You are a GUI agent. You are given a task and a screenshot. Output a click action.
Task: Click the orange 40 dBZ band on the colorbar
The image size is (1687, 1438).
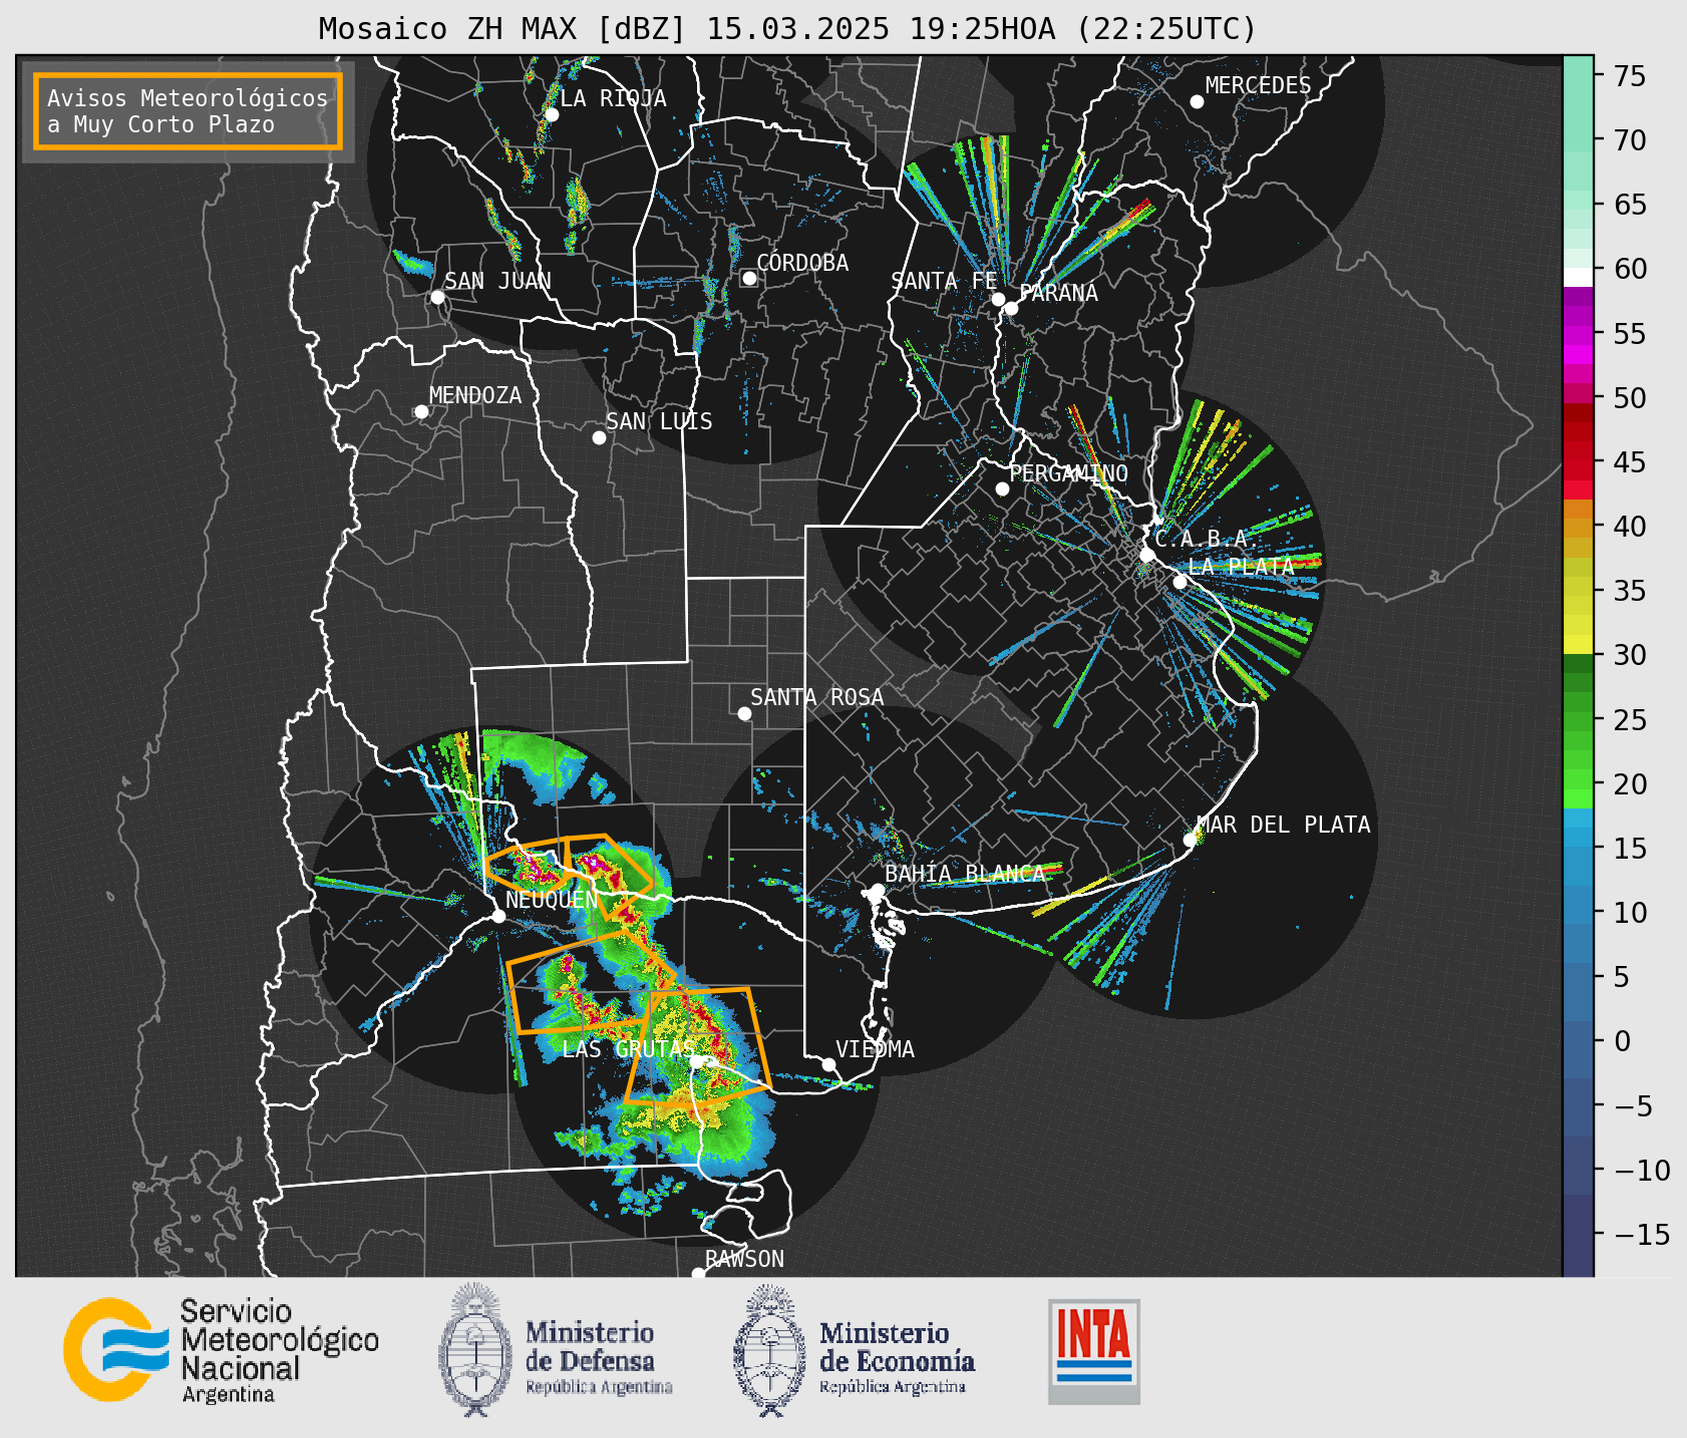coord(1578,526)
